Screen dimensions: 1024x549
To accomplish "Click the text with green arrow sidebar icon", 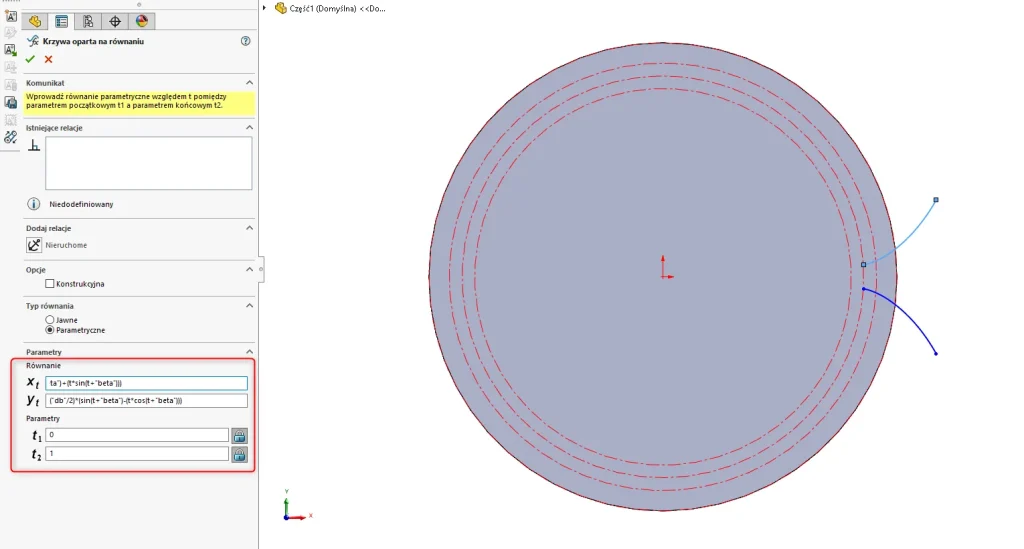I will 10,50.
